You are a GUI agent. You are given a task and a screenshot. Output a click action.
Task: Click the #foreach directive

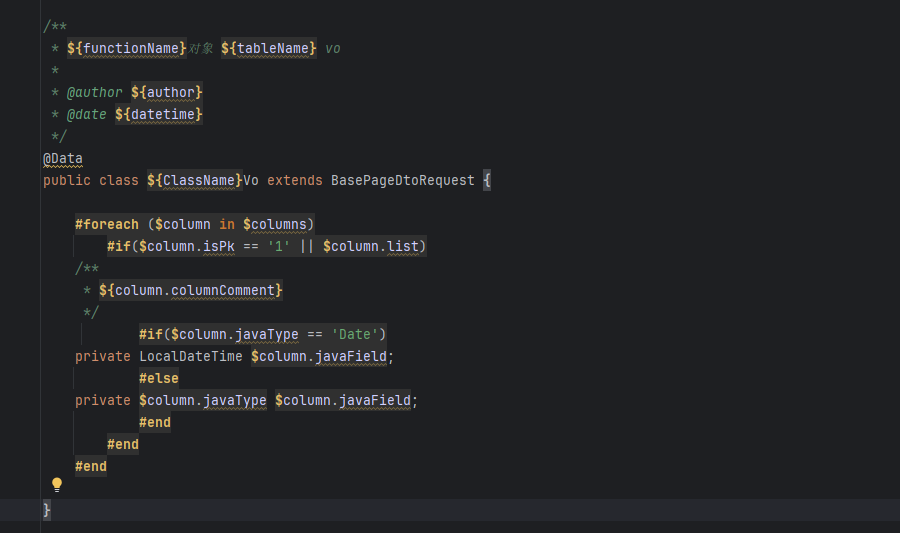[107, 224]
